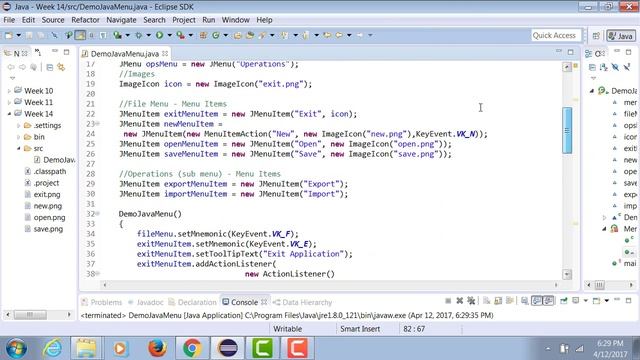Viewport: 640px width, 360px height.
Task: Click the editor vertical scrollbar thumb
Action: point(567,130)
